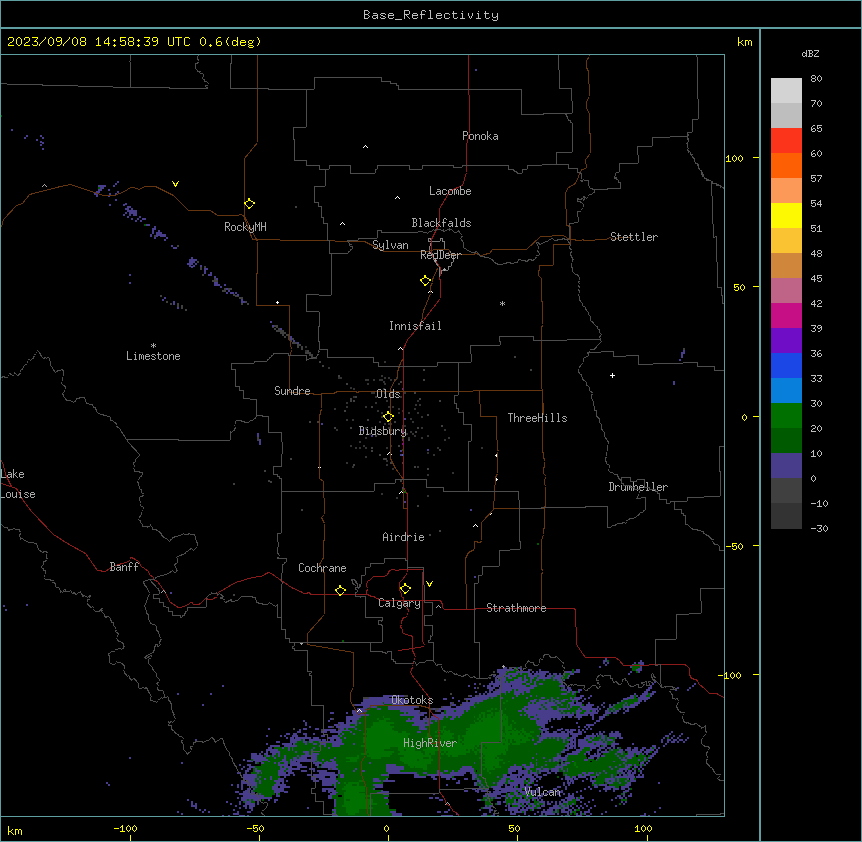Click -100 tick on bottom horizontal axis
The image size is (862, 842).
[x=125, y=829]
